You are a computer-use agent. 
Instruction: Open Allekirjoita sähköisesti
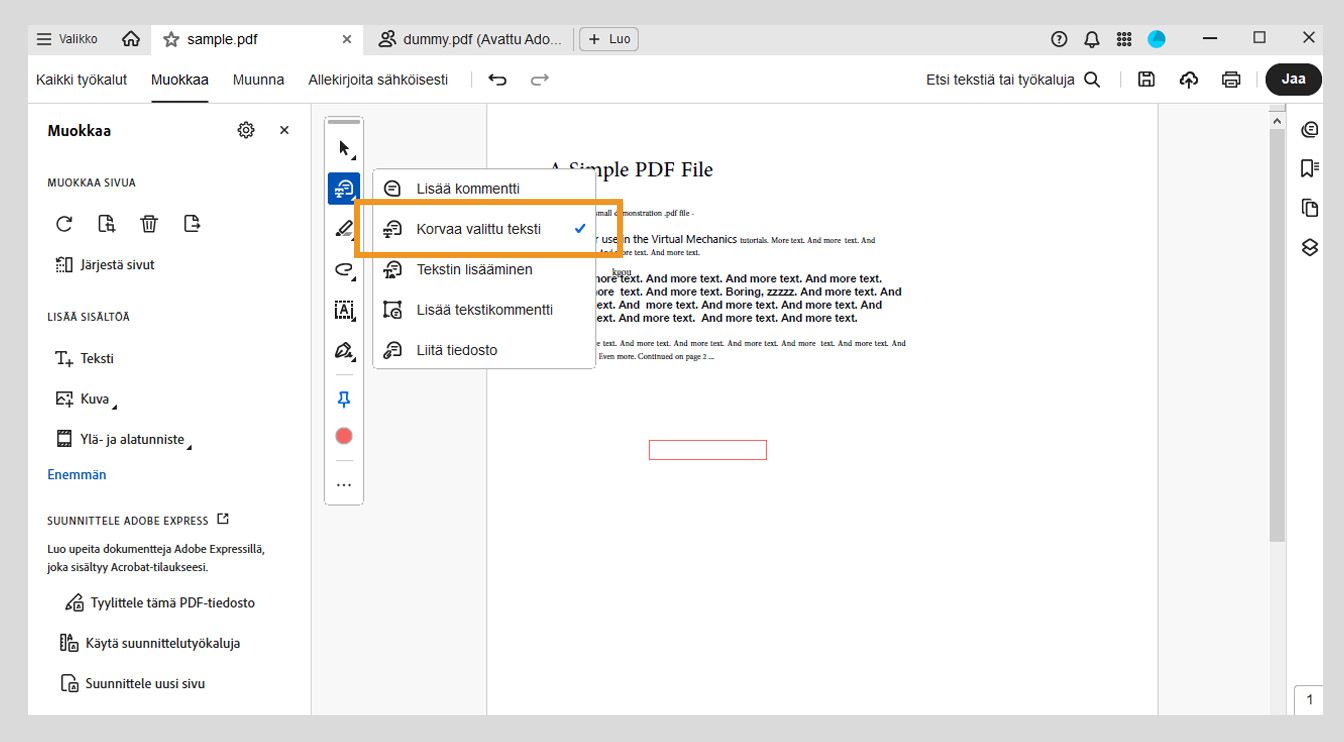click(378, 80)
